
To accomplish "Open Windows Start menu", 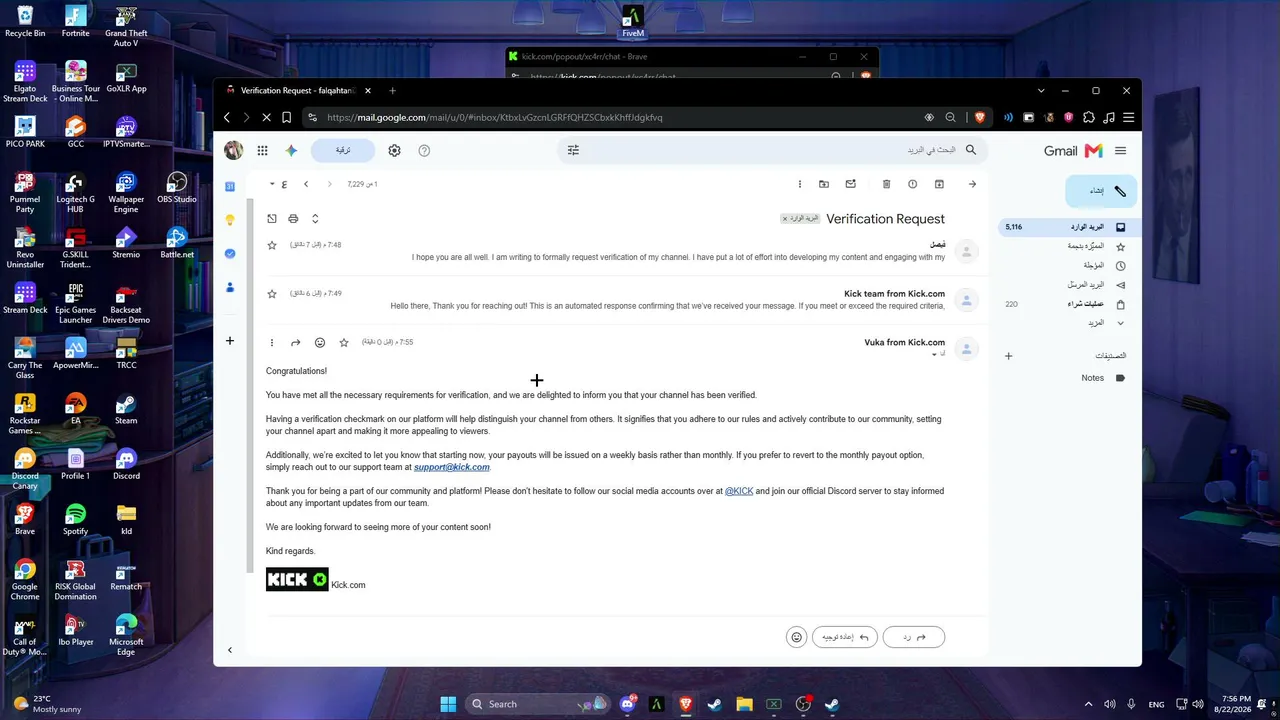I will (x=448, y=704).
